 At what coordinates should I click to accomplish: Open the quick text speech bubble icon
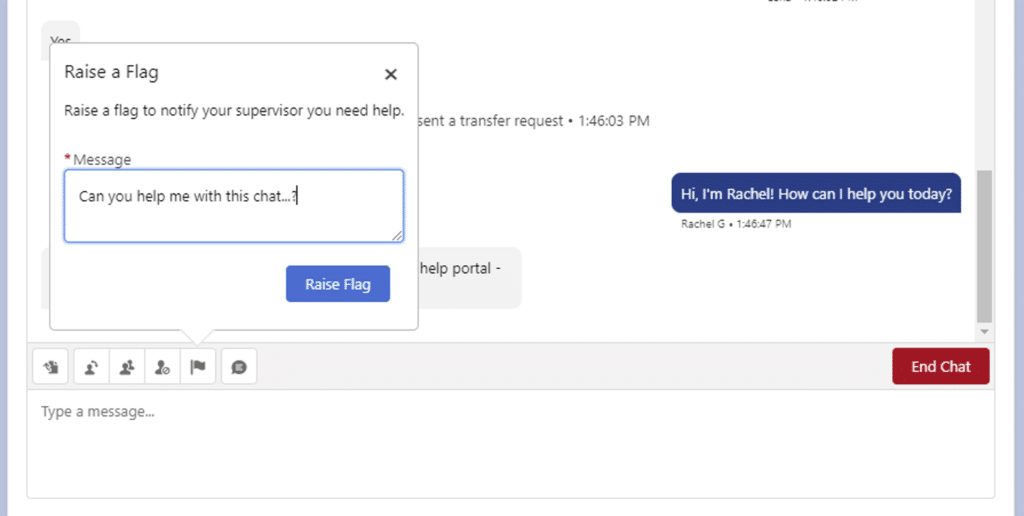coord(239,367)
